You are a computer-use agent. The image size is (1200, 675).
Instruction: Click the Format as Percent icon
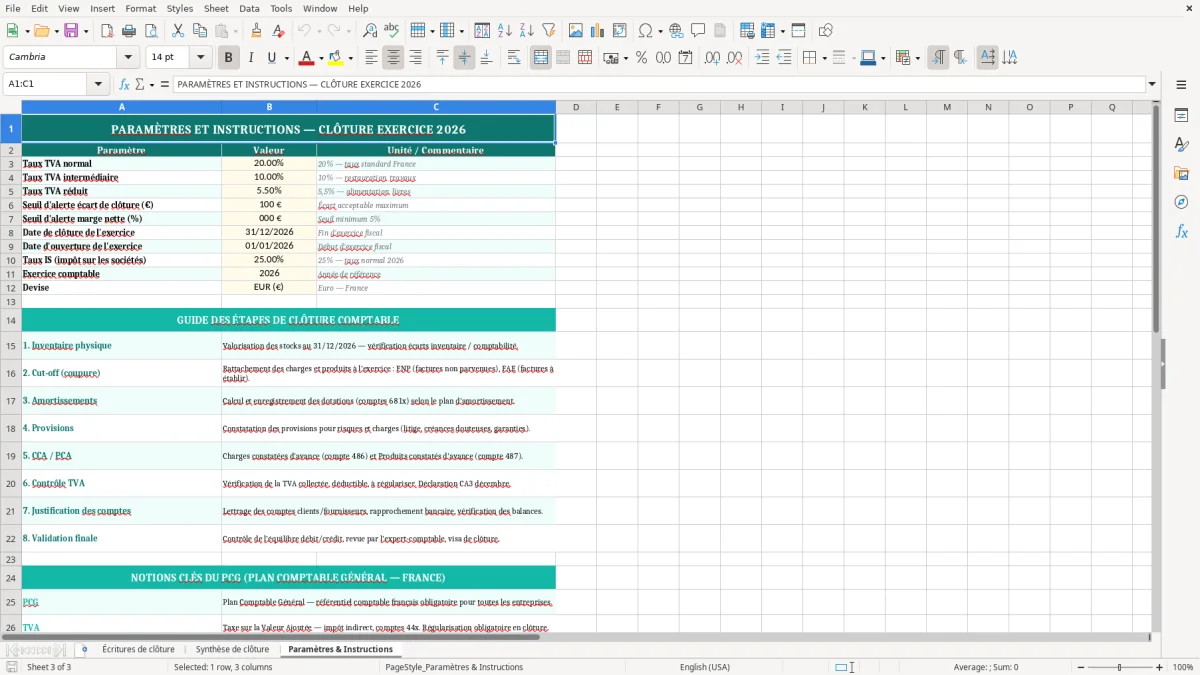pos(641,58)
